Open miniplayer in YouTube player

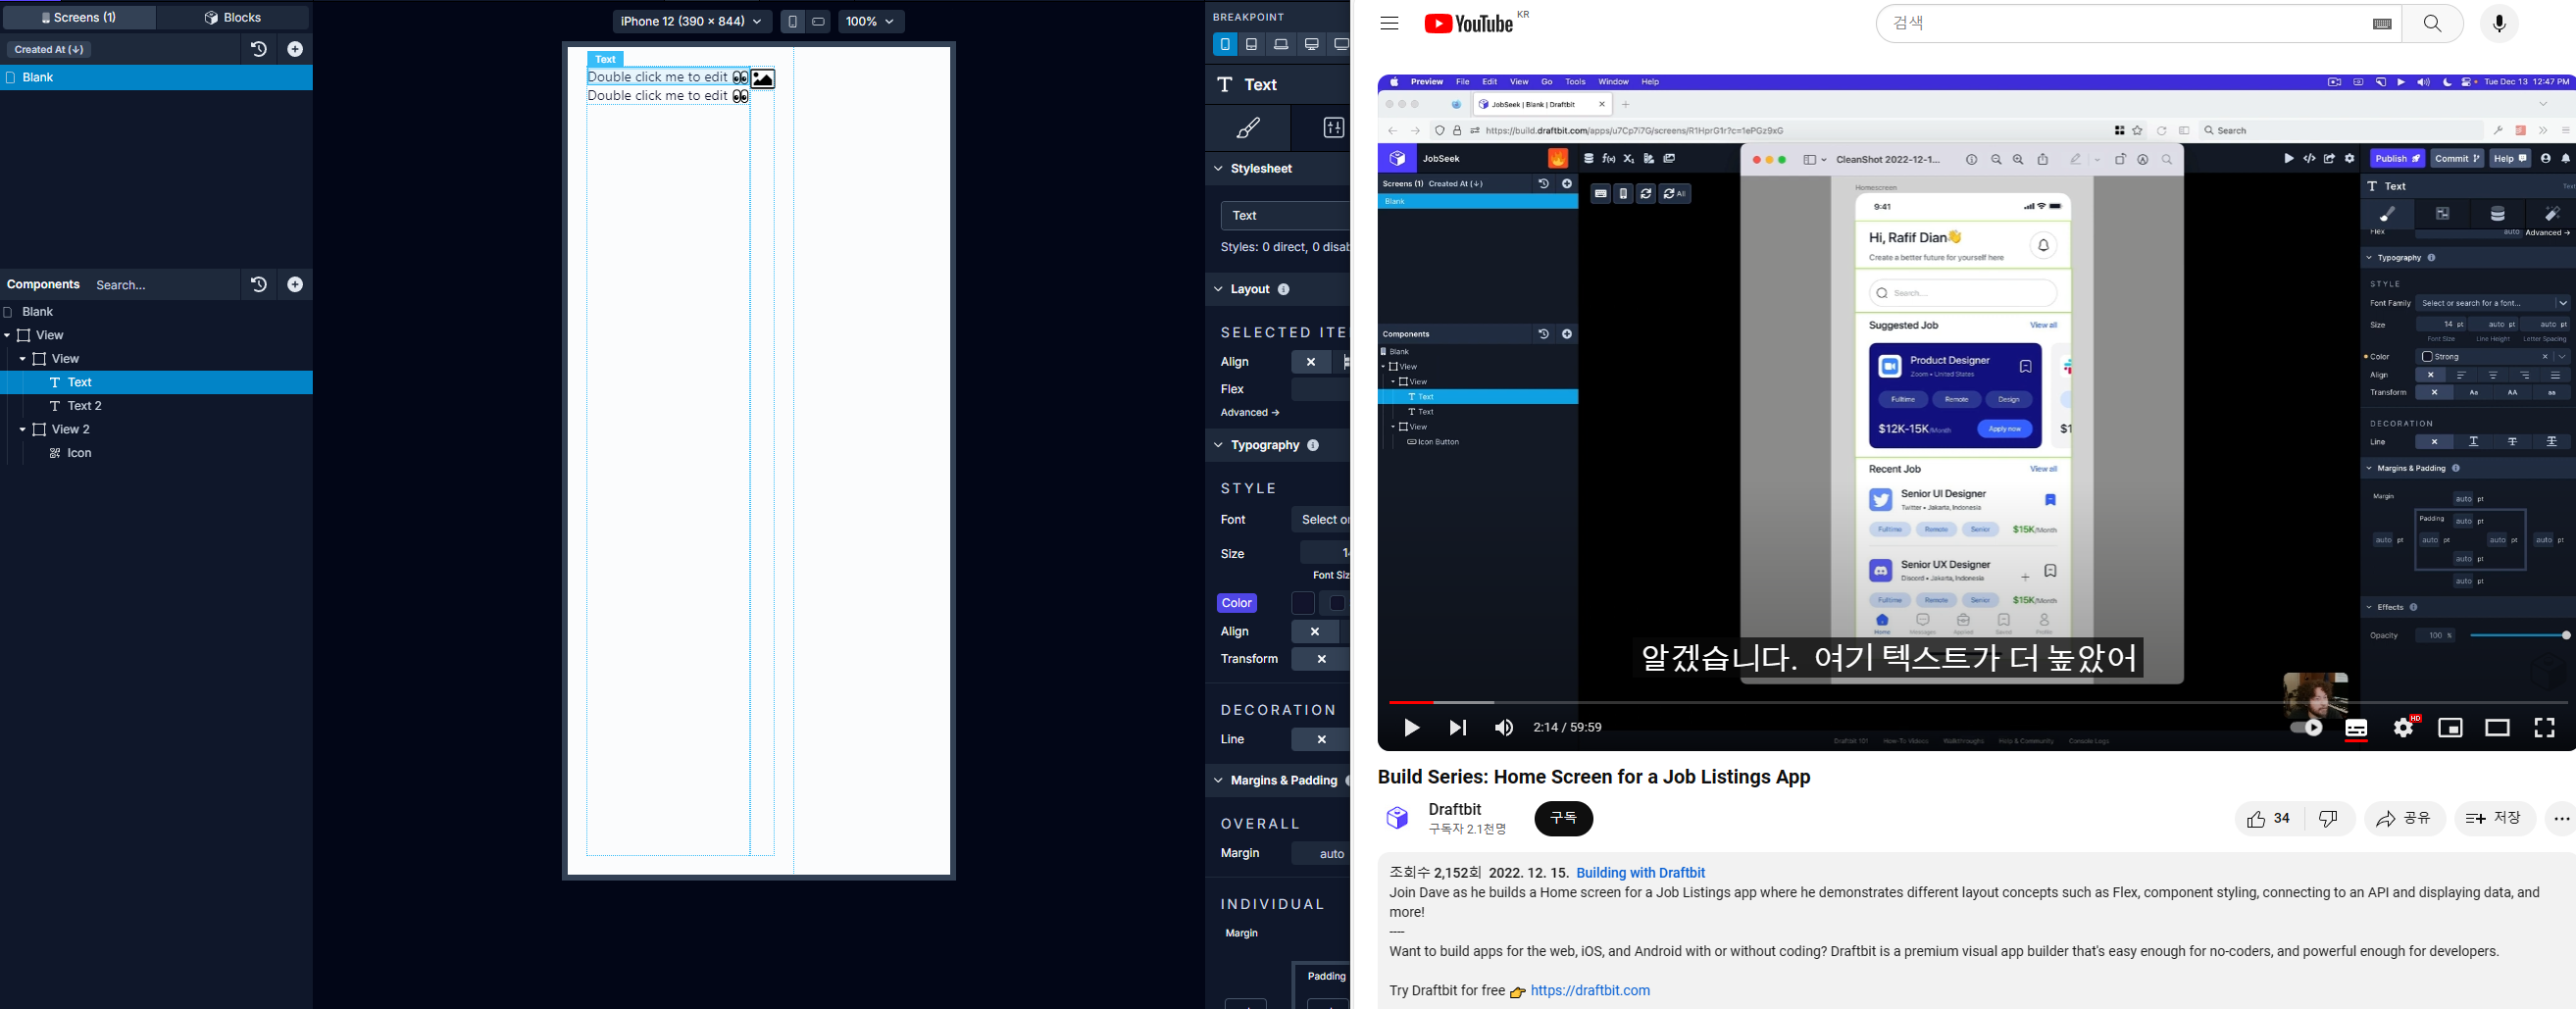pyautogui.click(x=2450, y=728)
